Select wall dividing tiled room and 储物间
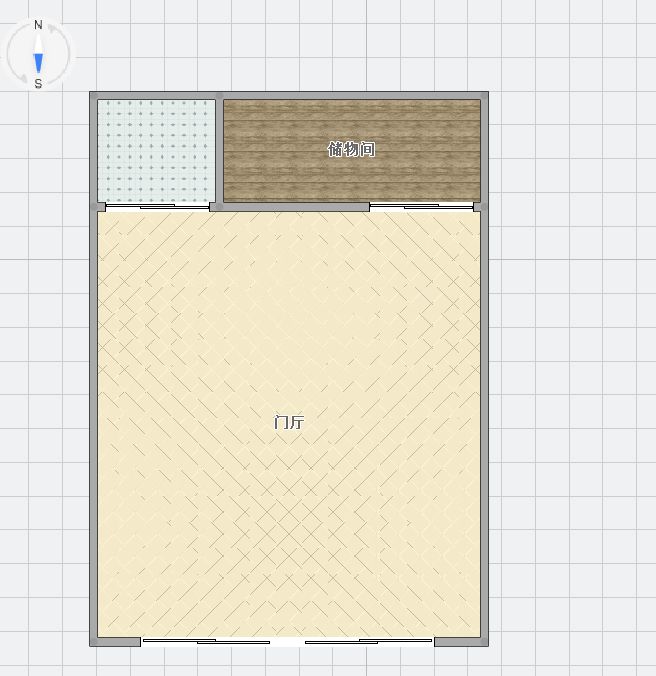The image size is (656, 676). tap(219, 150)
